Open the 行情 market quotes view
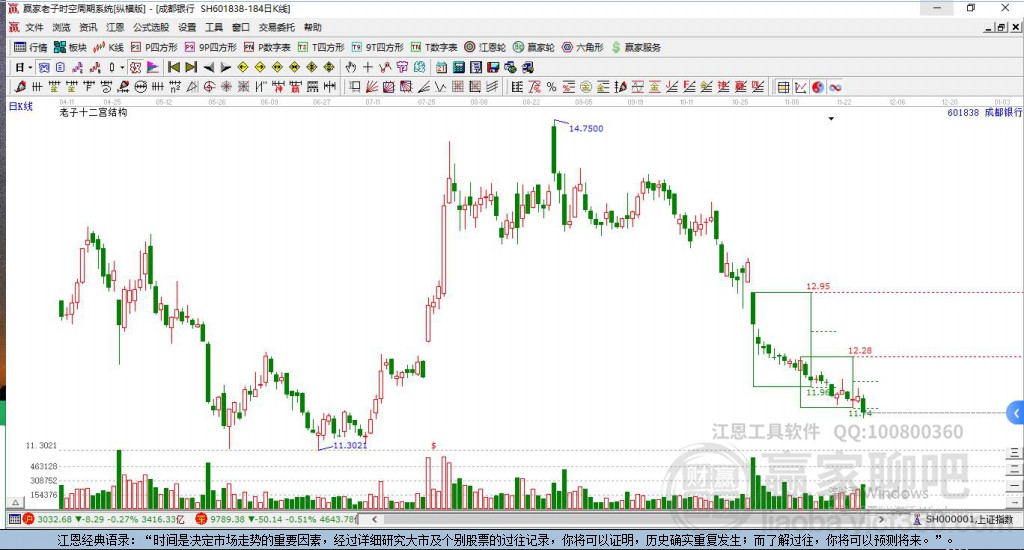The image size is (1024, 550). pos(31,47)
